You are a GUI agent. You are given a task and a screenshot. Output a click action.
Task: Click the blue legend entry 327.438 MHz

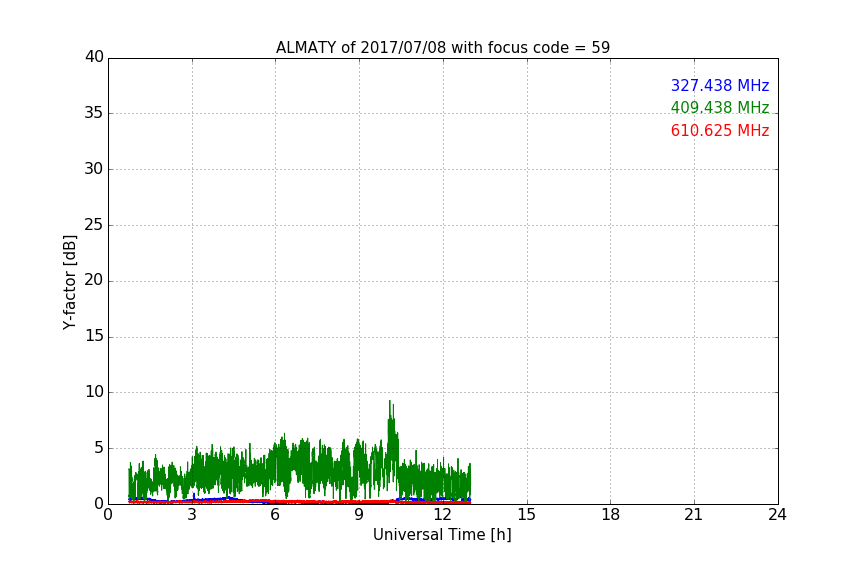click(720, 85)
